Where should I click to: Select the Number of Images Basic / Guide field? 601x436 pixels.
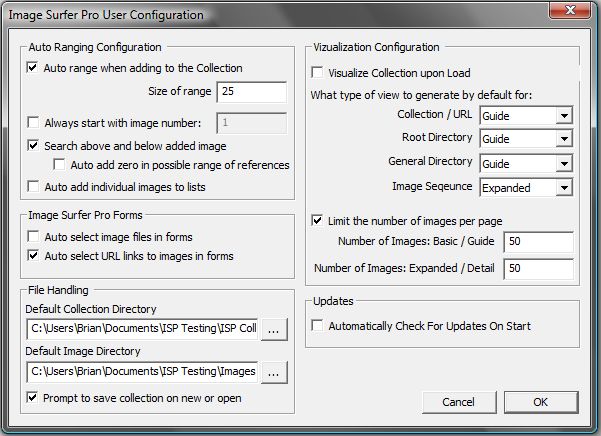pyautogui.click(x=539, y=242)
